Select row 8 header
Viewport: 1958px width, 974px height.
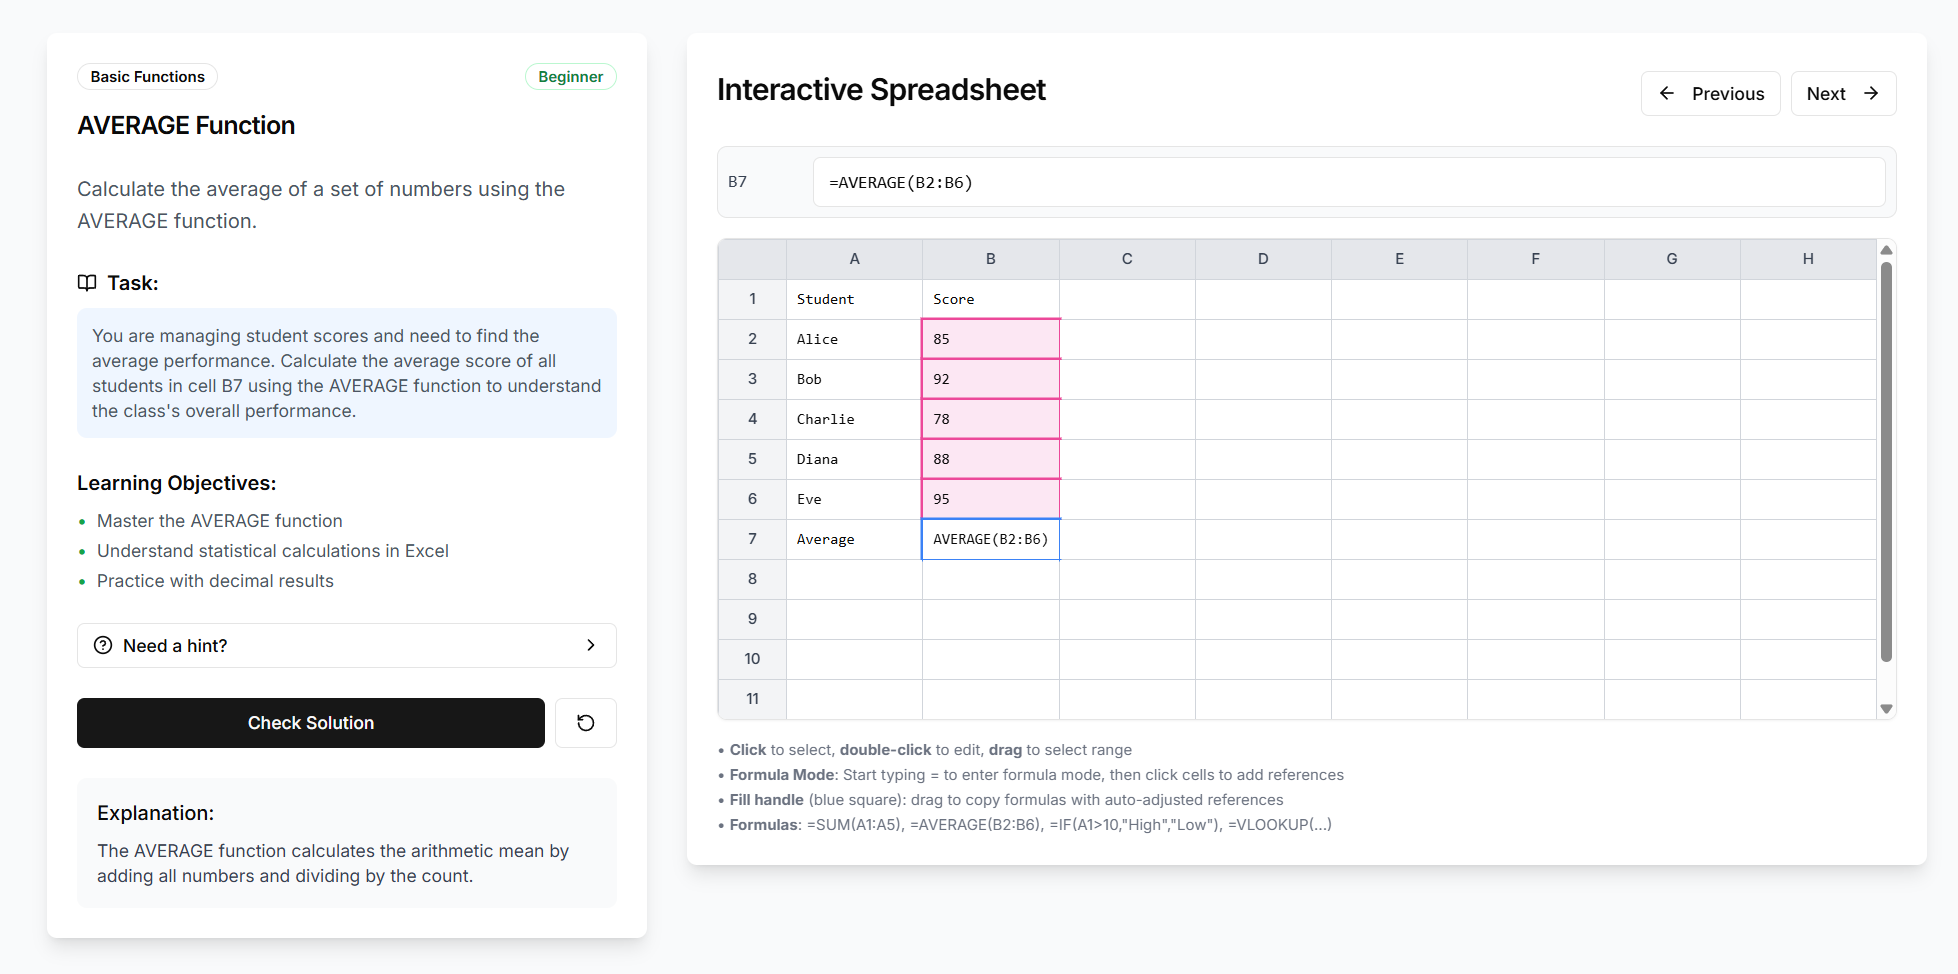(x=752, y=579)
